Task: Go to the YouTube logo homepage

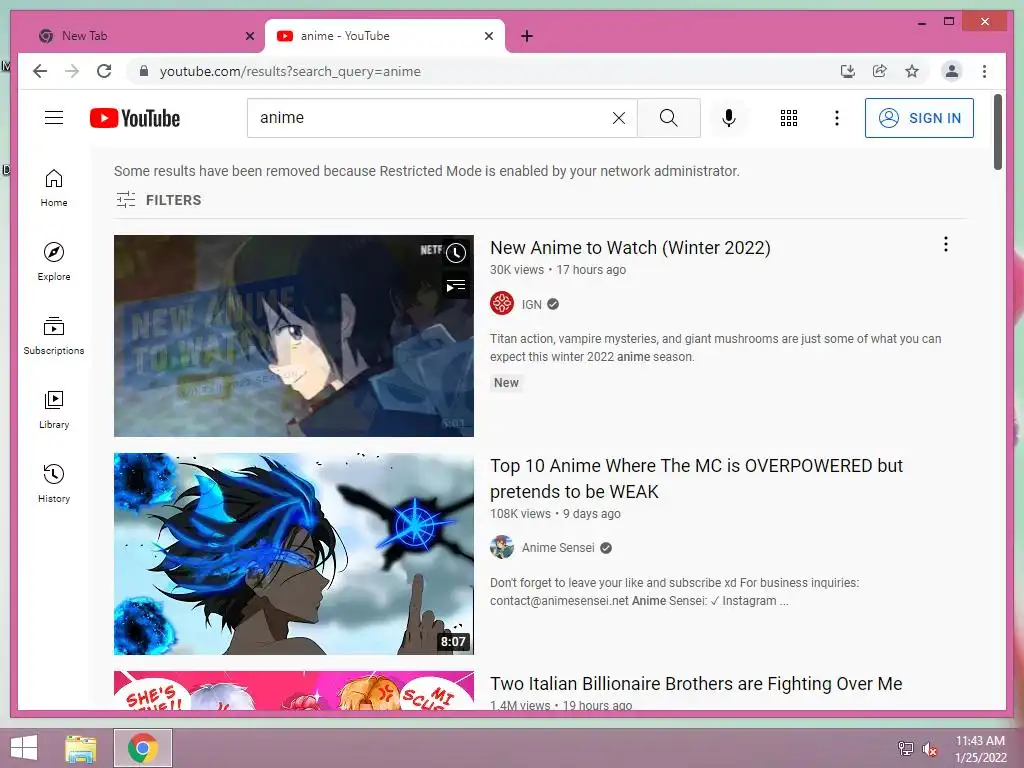Action: 135,118
